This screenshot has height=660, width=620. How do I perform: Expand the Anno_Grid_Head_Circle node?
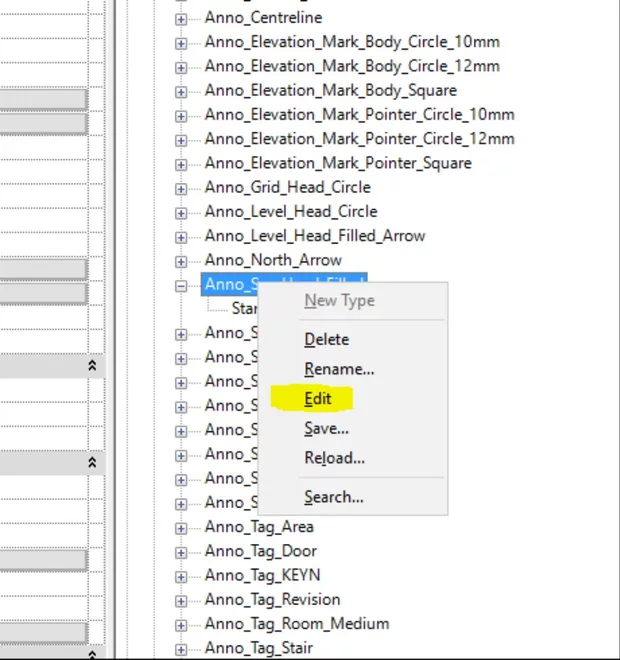coord(181,188)
